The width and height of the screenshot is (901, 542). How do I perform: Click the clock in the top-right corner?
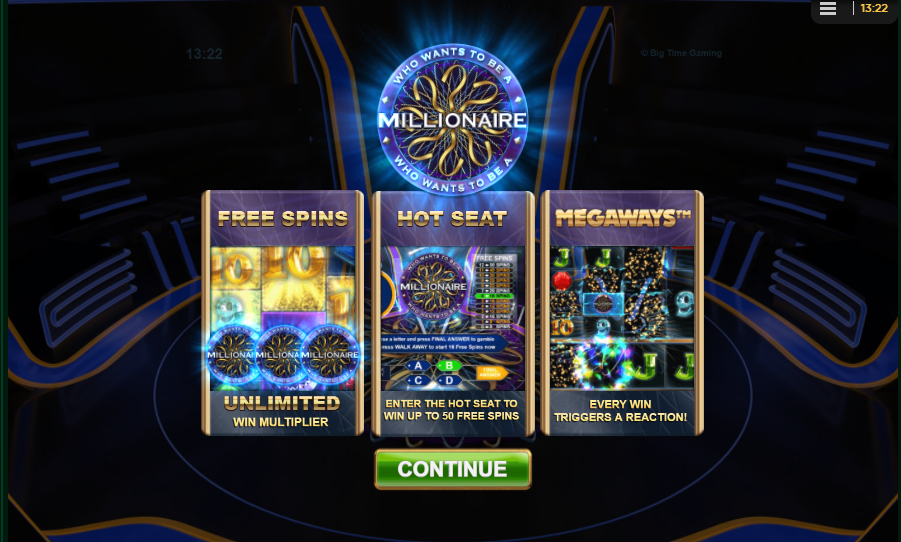[x=874, y=8]
